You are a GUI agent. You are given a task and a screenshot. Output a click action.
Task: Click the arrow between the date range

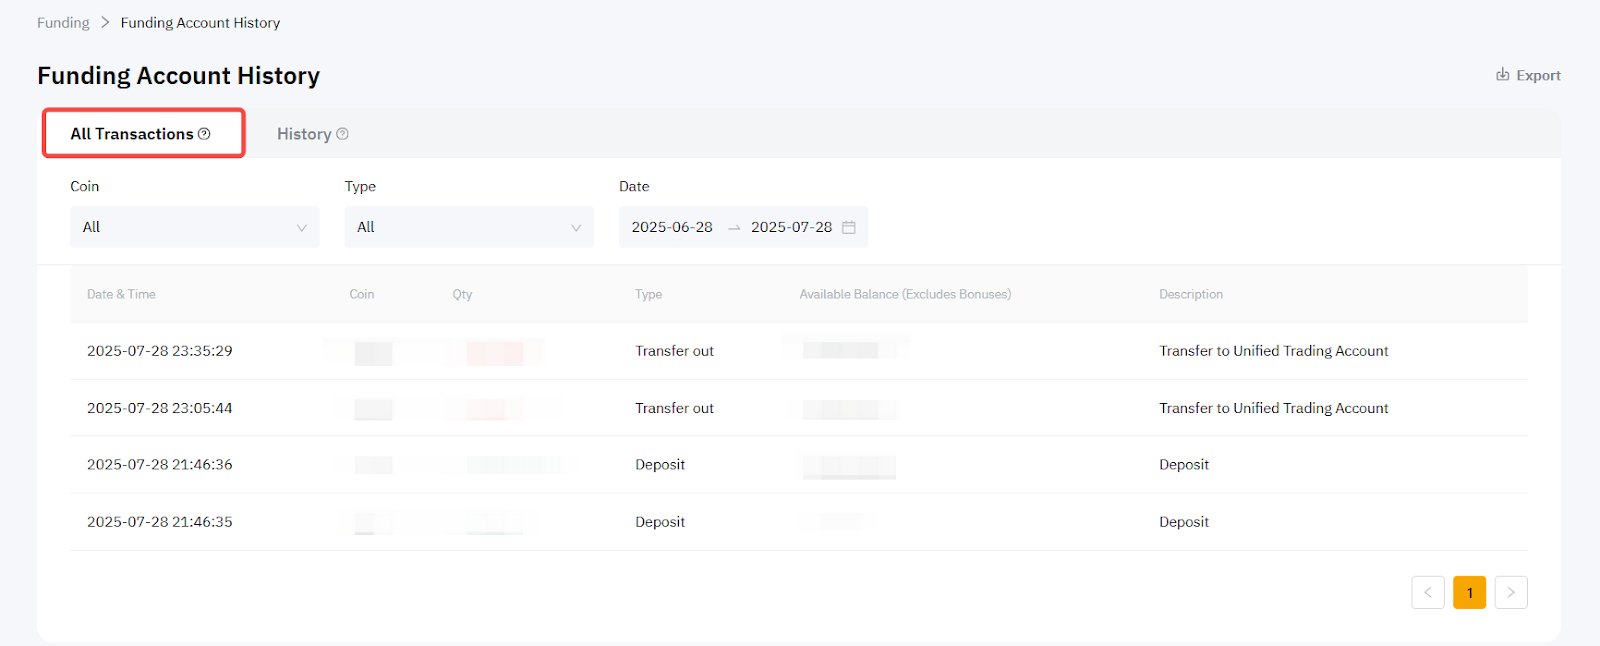pos(734,228)
